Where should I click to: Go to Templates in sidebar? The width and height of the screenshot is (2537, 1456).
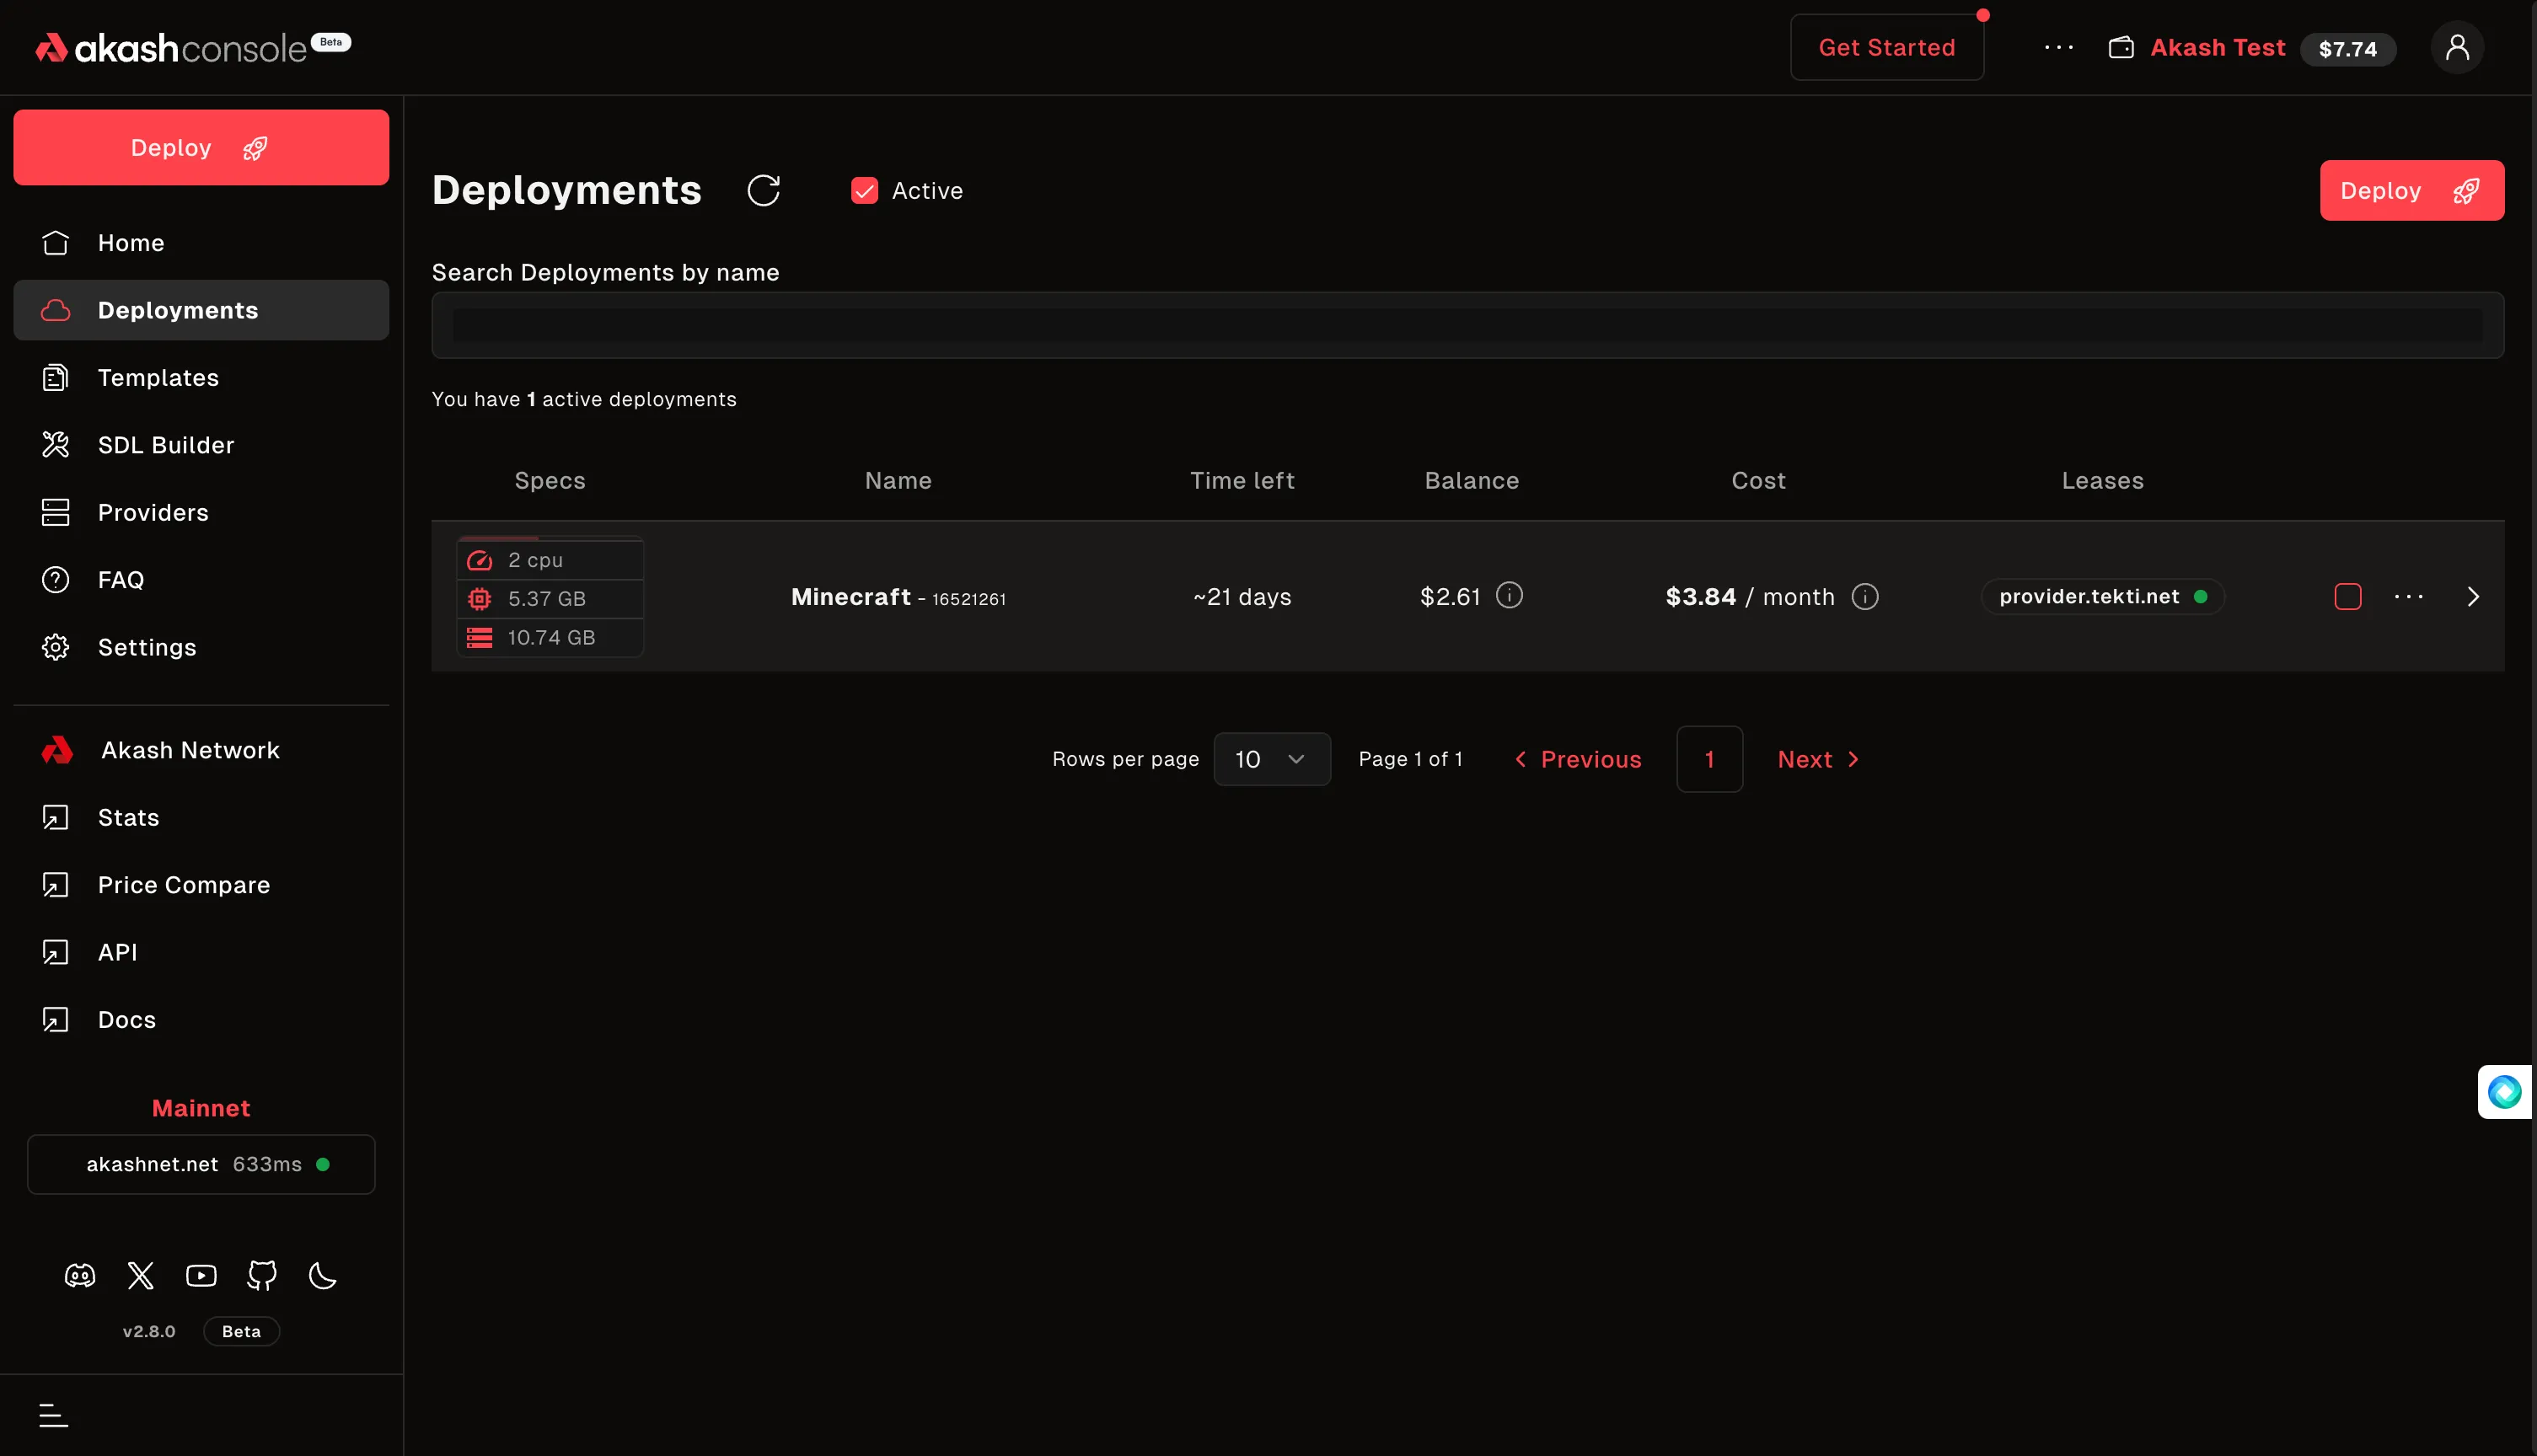coord(158,377)
